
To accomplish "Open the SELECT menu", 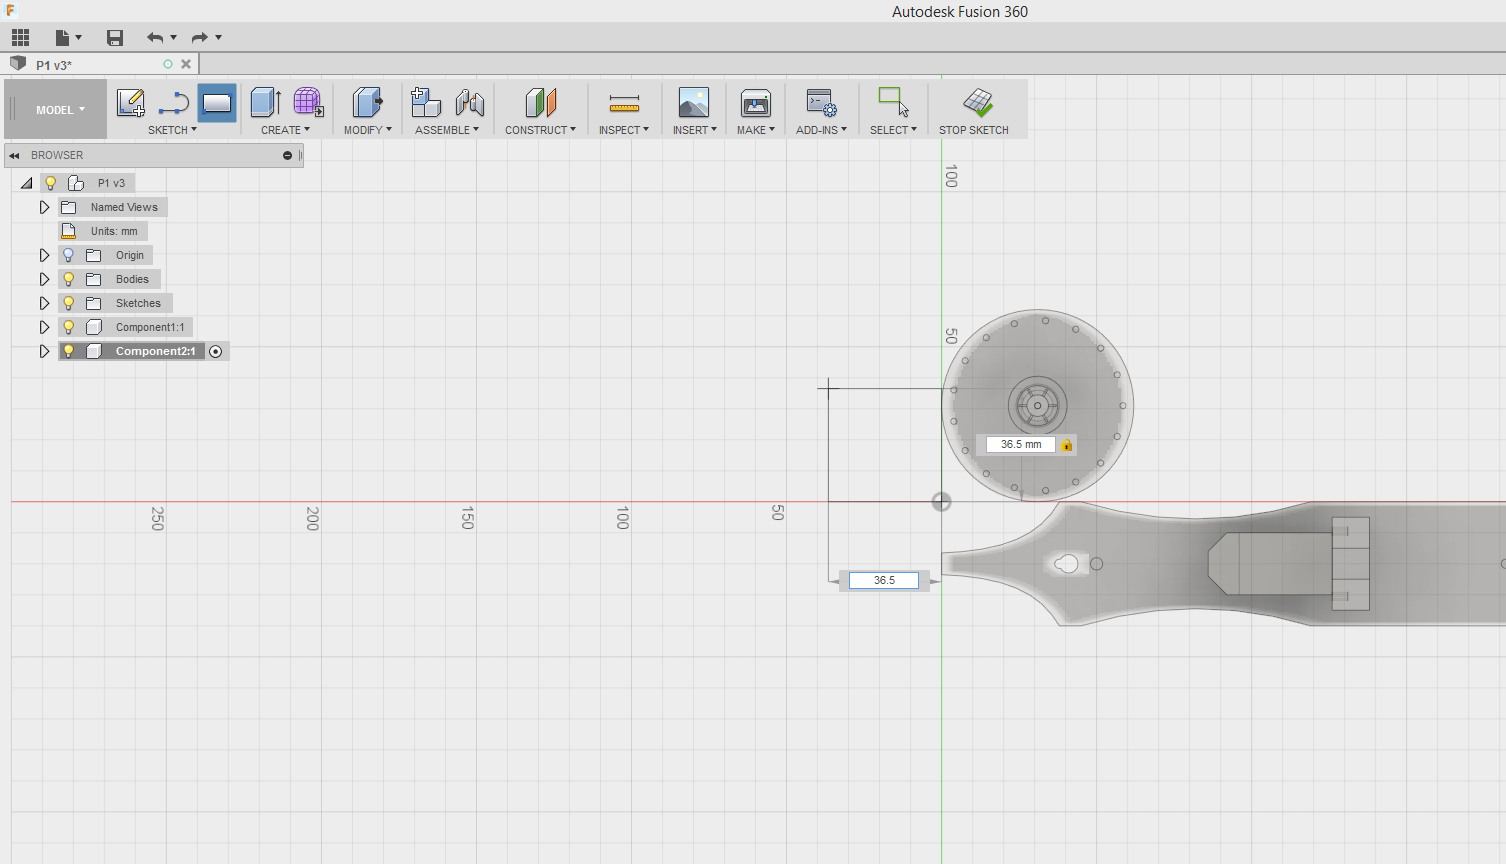I will tap(893, 130).
